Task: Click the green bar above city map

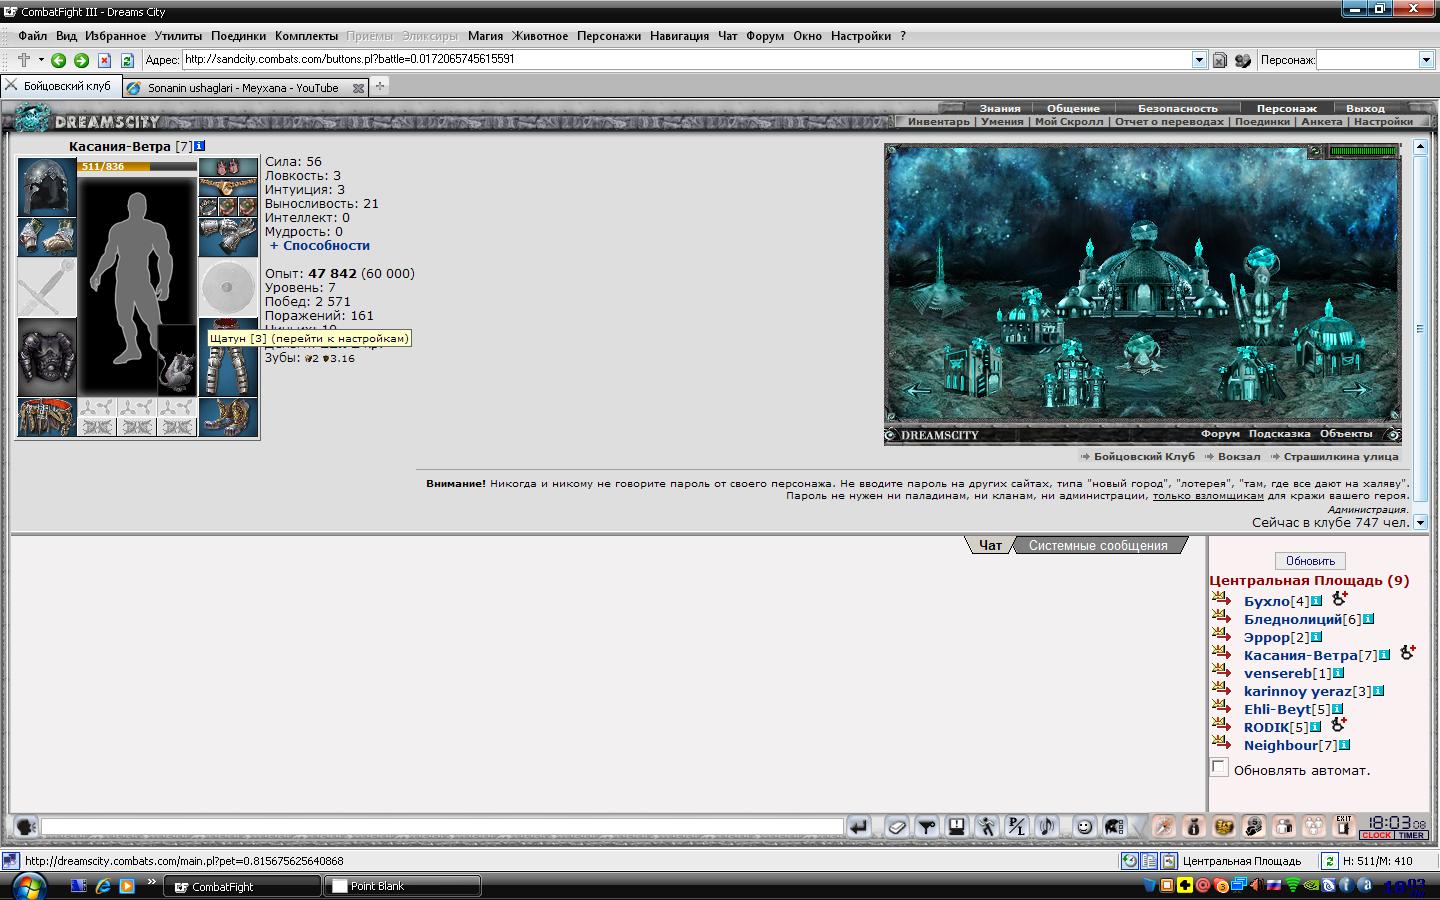Action: tap(1363, 152)
